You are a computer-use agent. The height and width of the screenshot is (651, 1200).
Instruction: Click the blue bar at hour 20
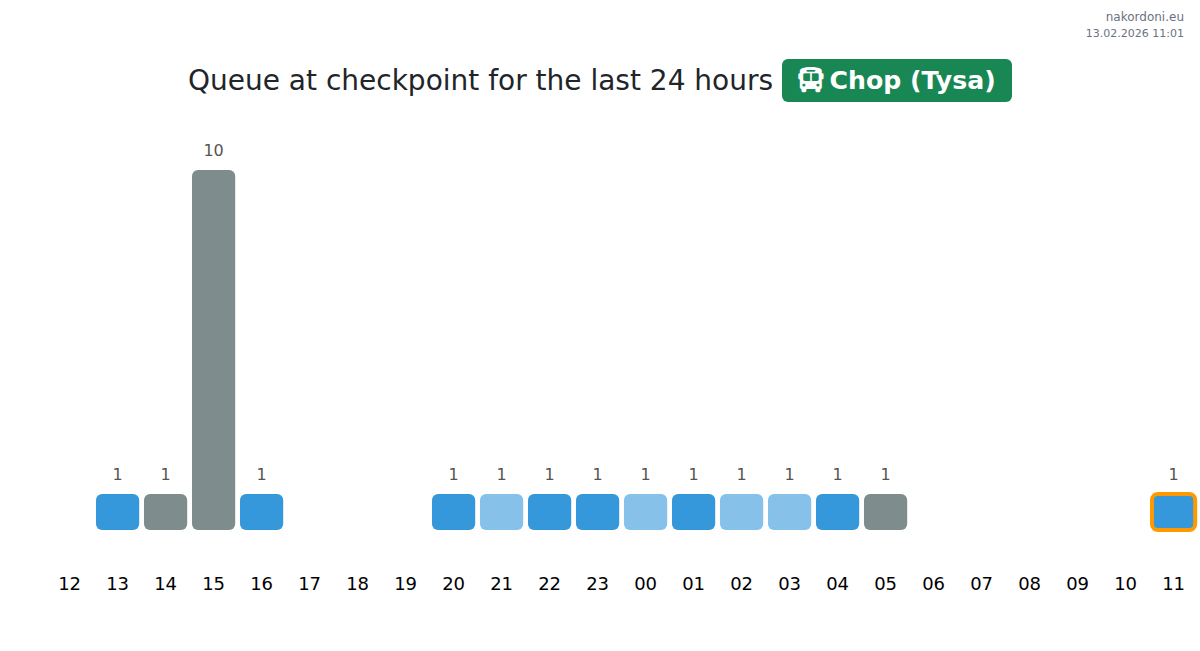(x=453, y=512)
